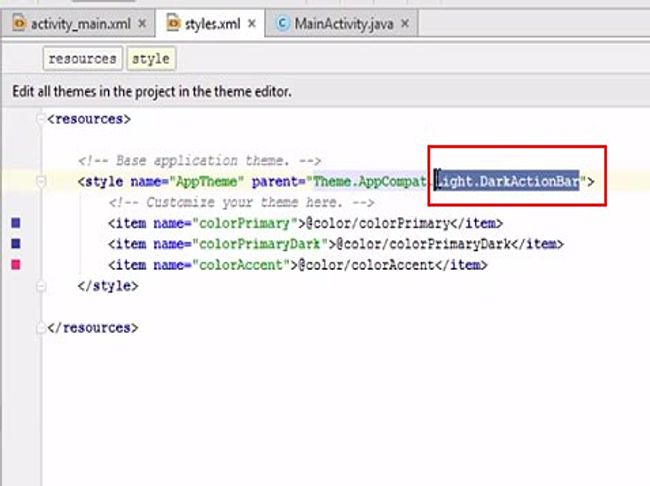Click the "colorPrimaryDark" name attribute value
Screen dimensions: 650x486
tap(260, 244)
